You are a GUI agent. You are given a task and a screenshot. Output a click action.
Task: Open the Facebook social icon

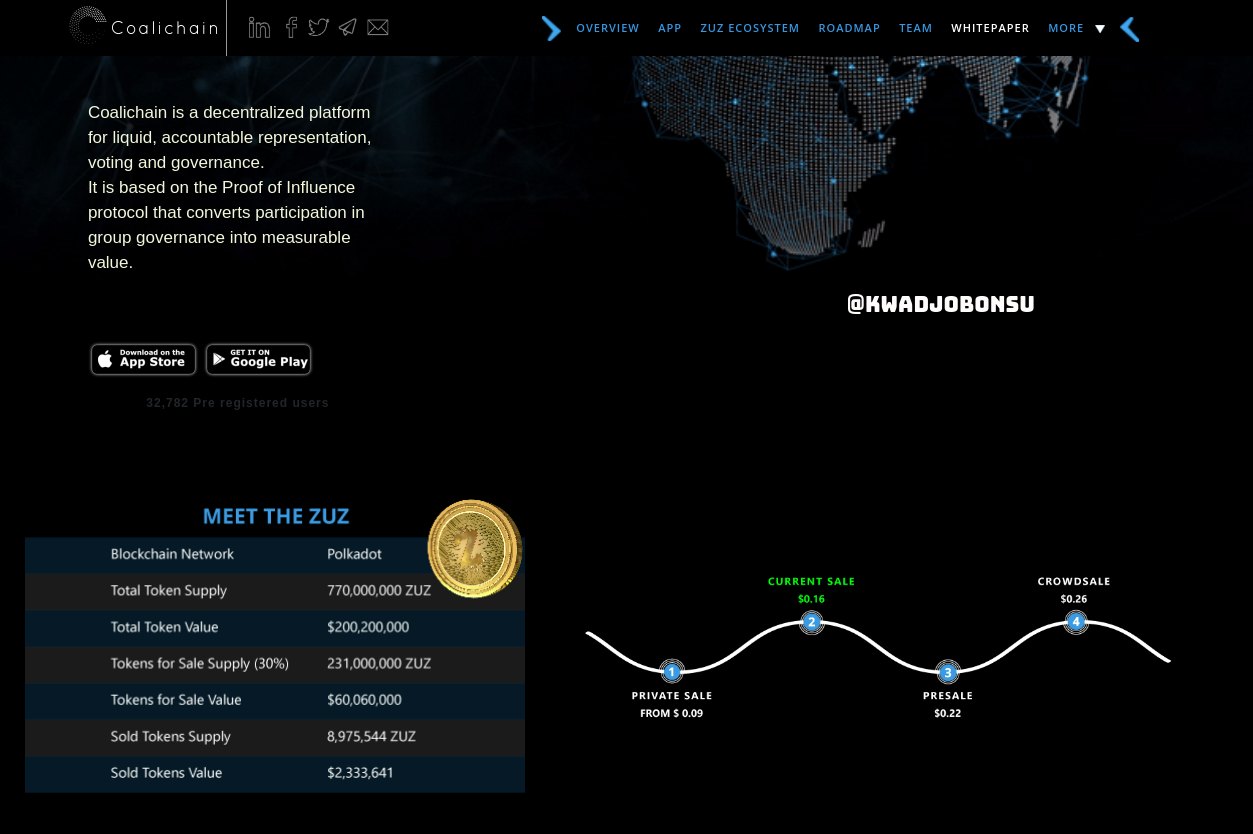[291, 27]
